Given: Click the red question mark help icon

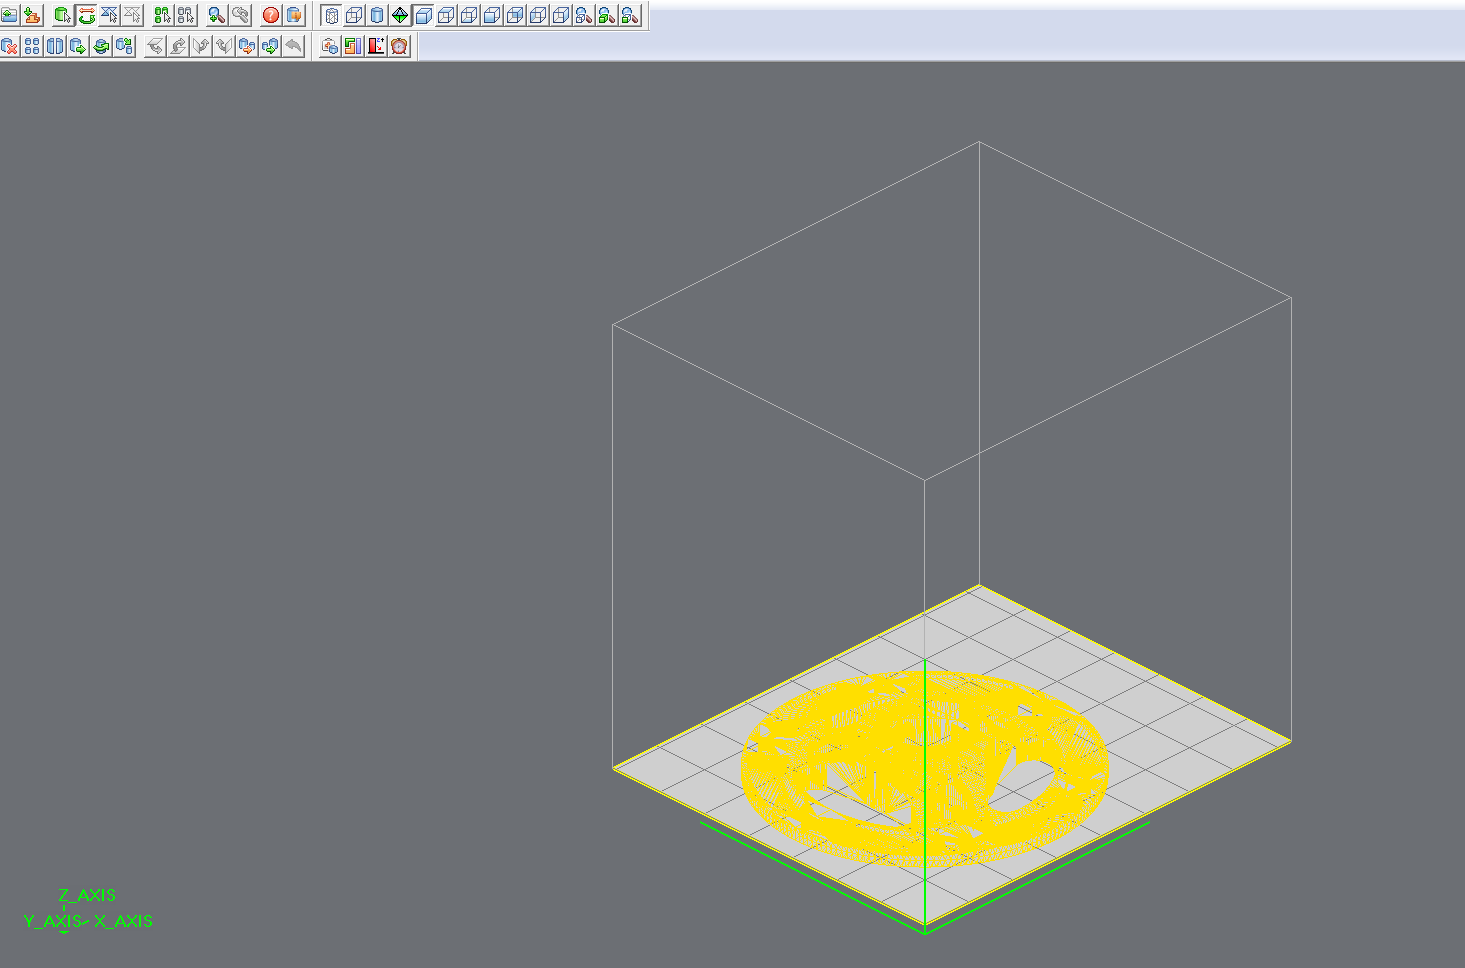Looking at the screenshot, I should (271, 16).
